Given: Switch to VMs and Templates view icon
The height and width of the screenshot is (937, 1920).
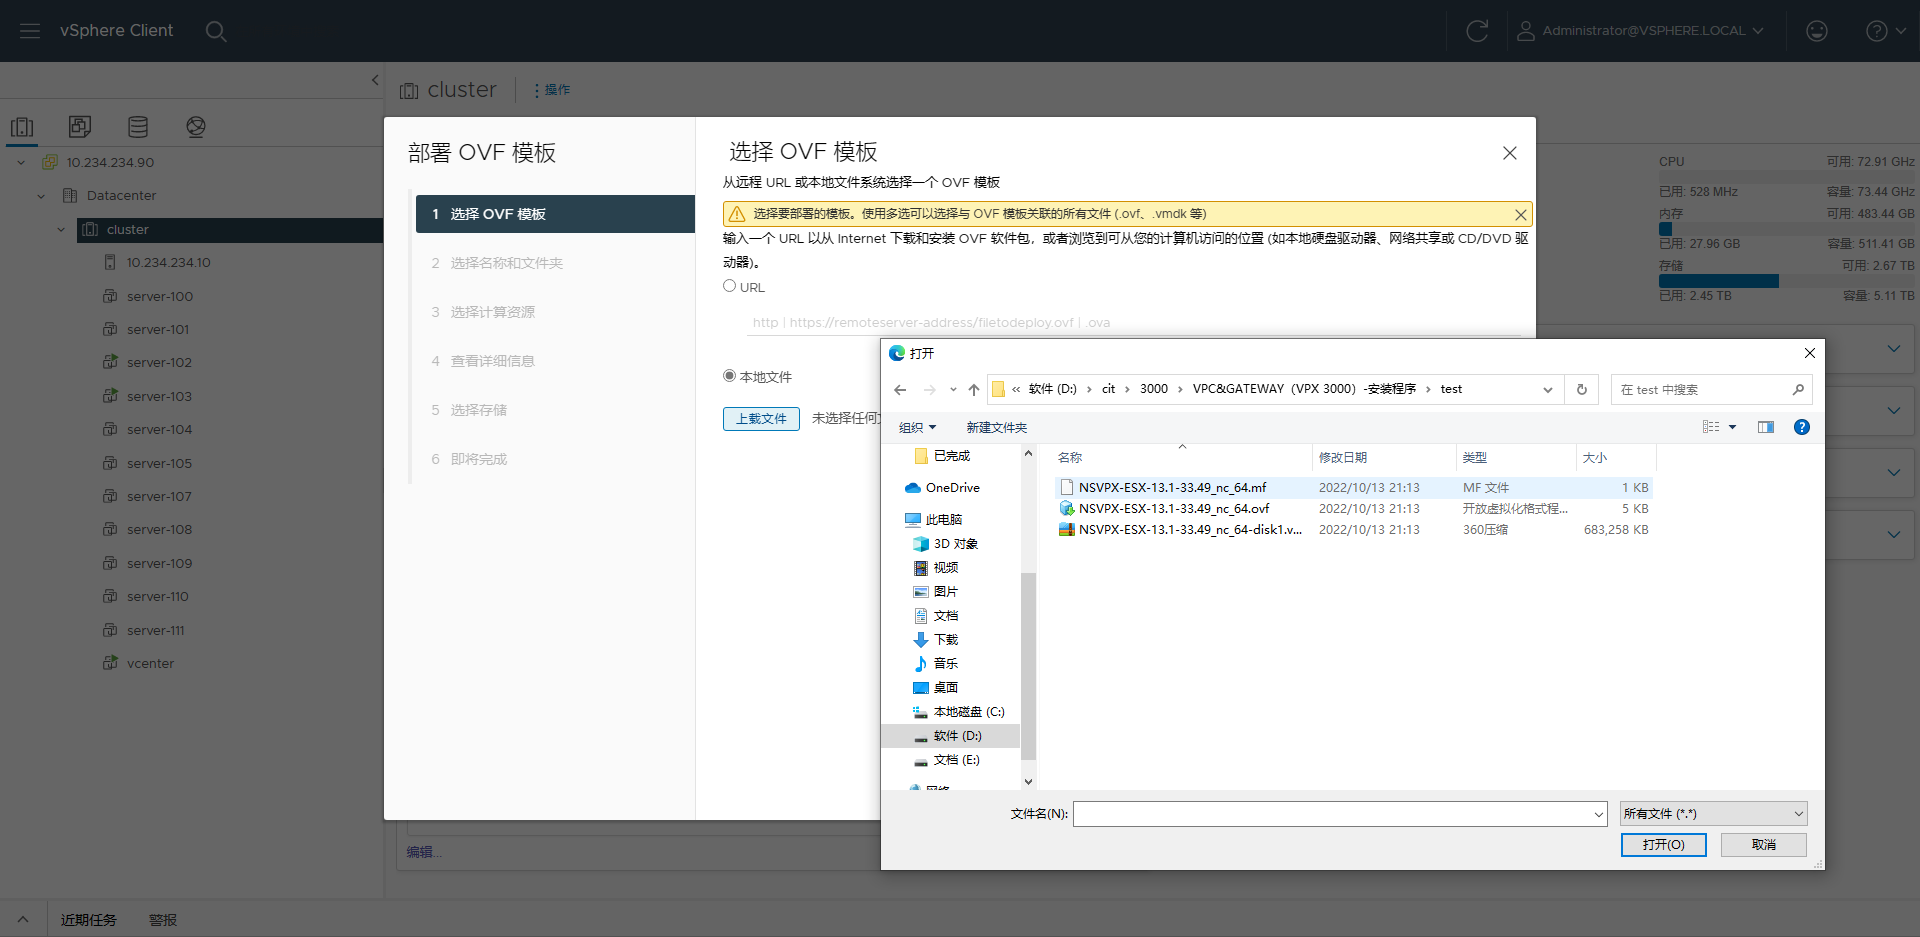Looking at the screenshot, I should 80,127.
